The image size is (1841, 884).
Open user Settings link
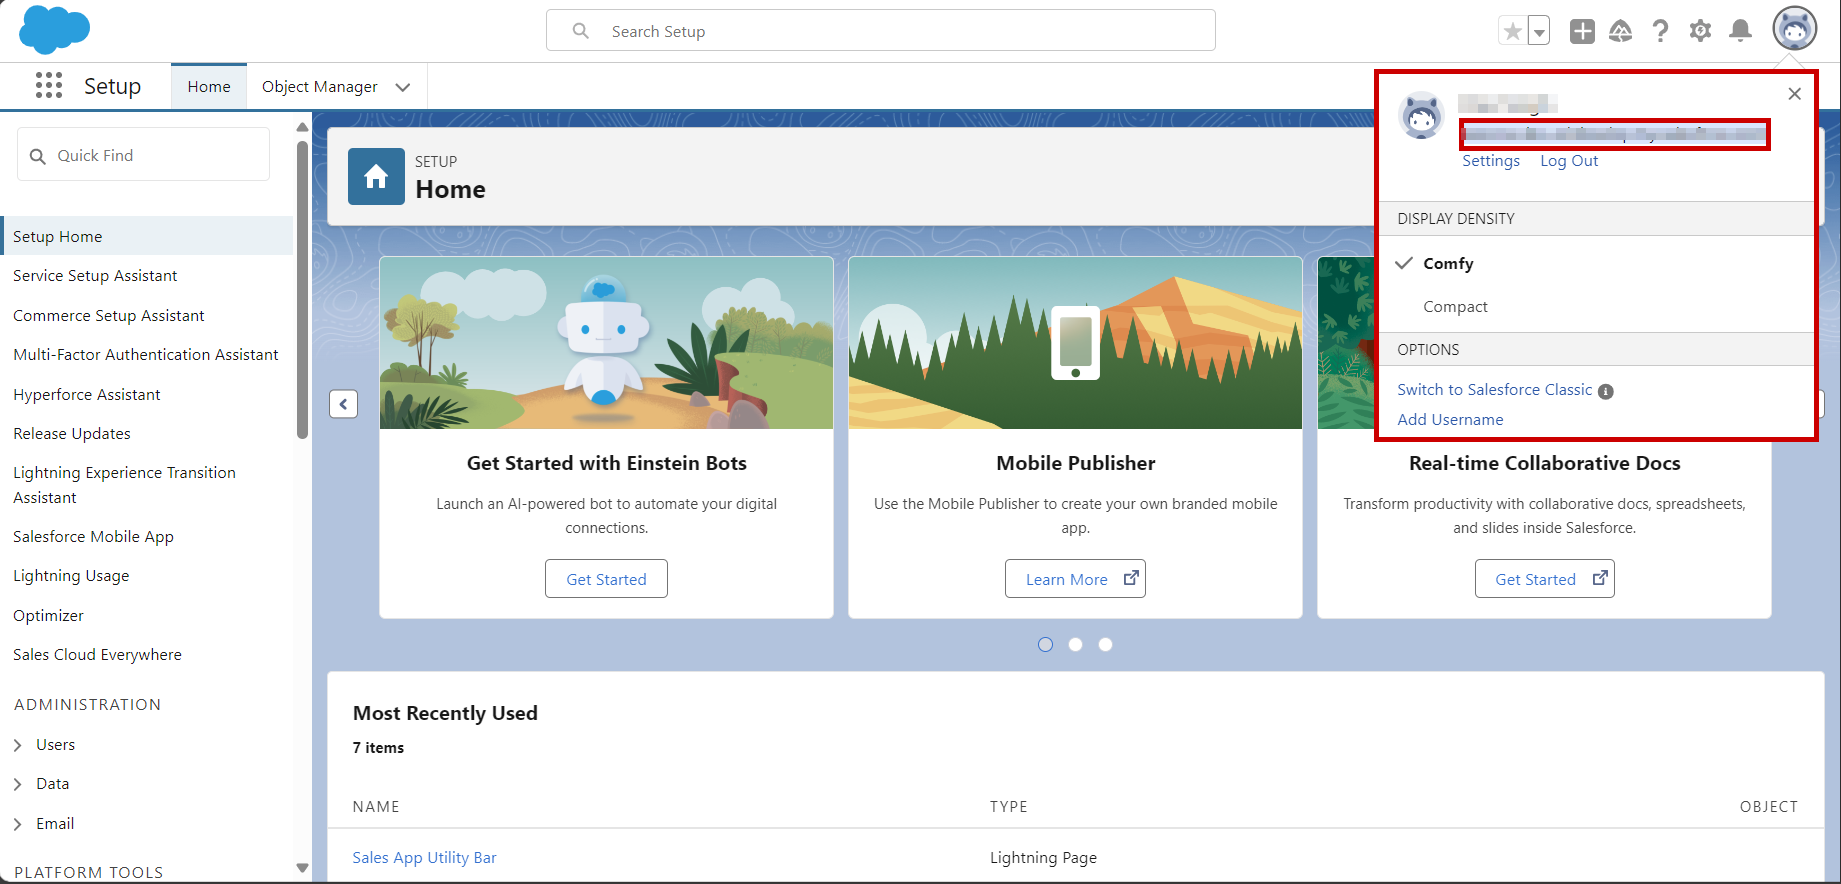1491,161
